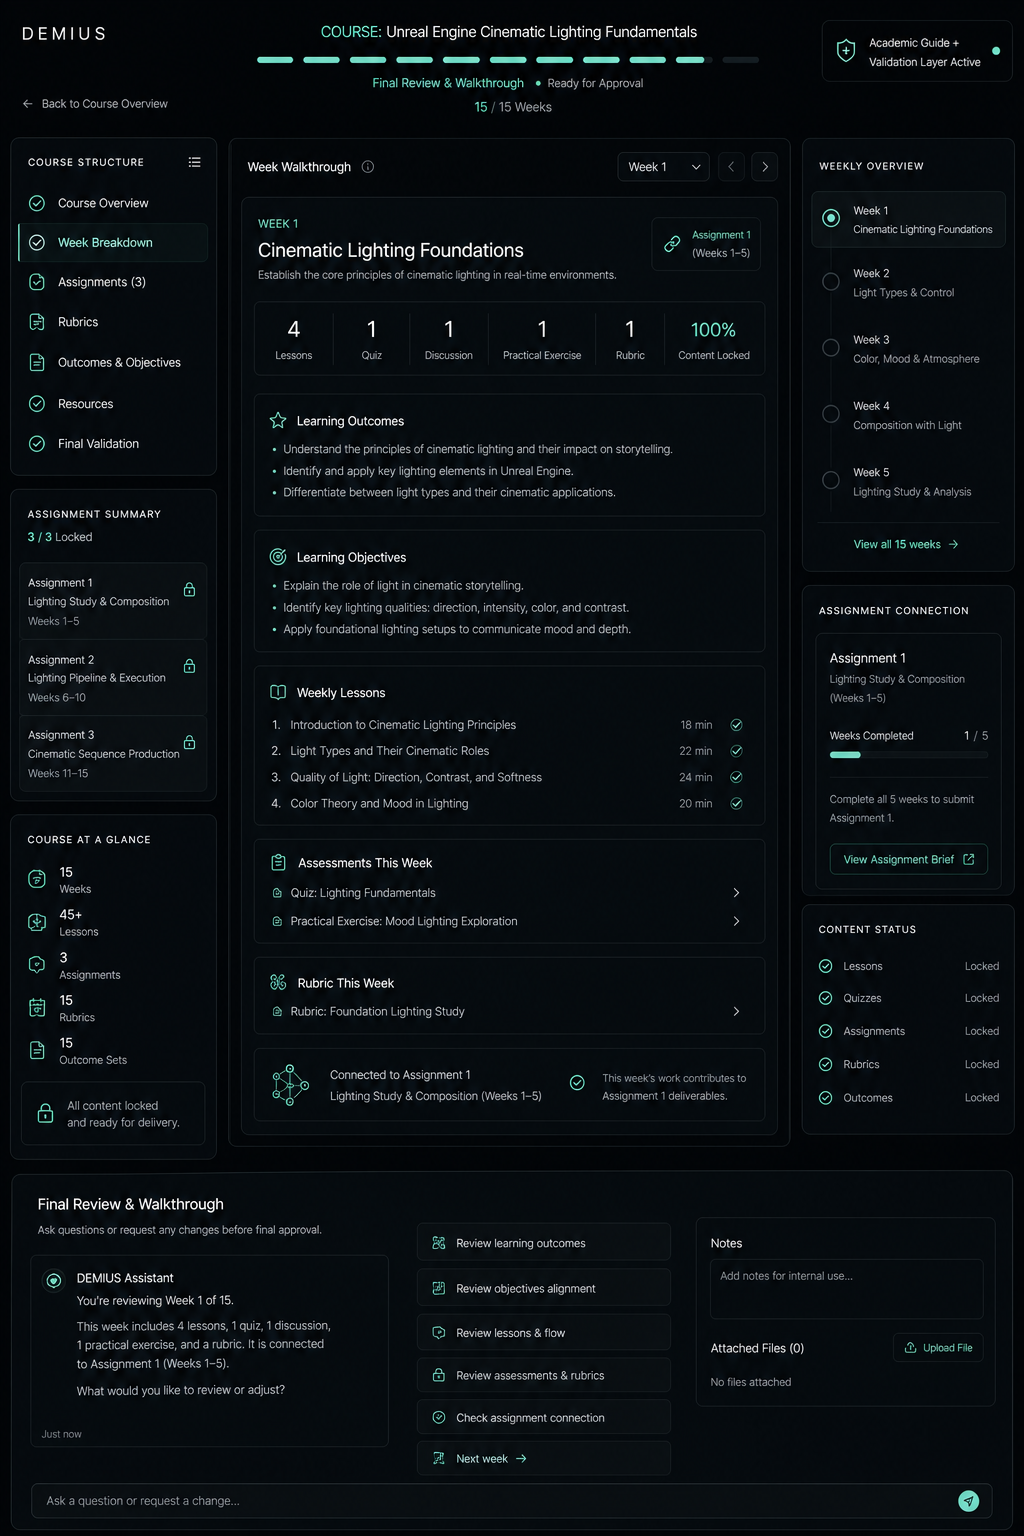Click the Rubrics sidebar document icon
1024x1536 pixels.
tap(37, 322)
